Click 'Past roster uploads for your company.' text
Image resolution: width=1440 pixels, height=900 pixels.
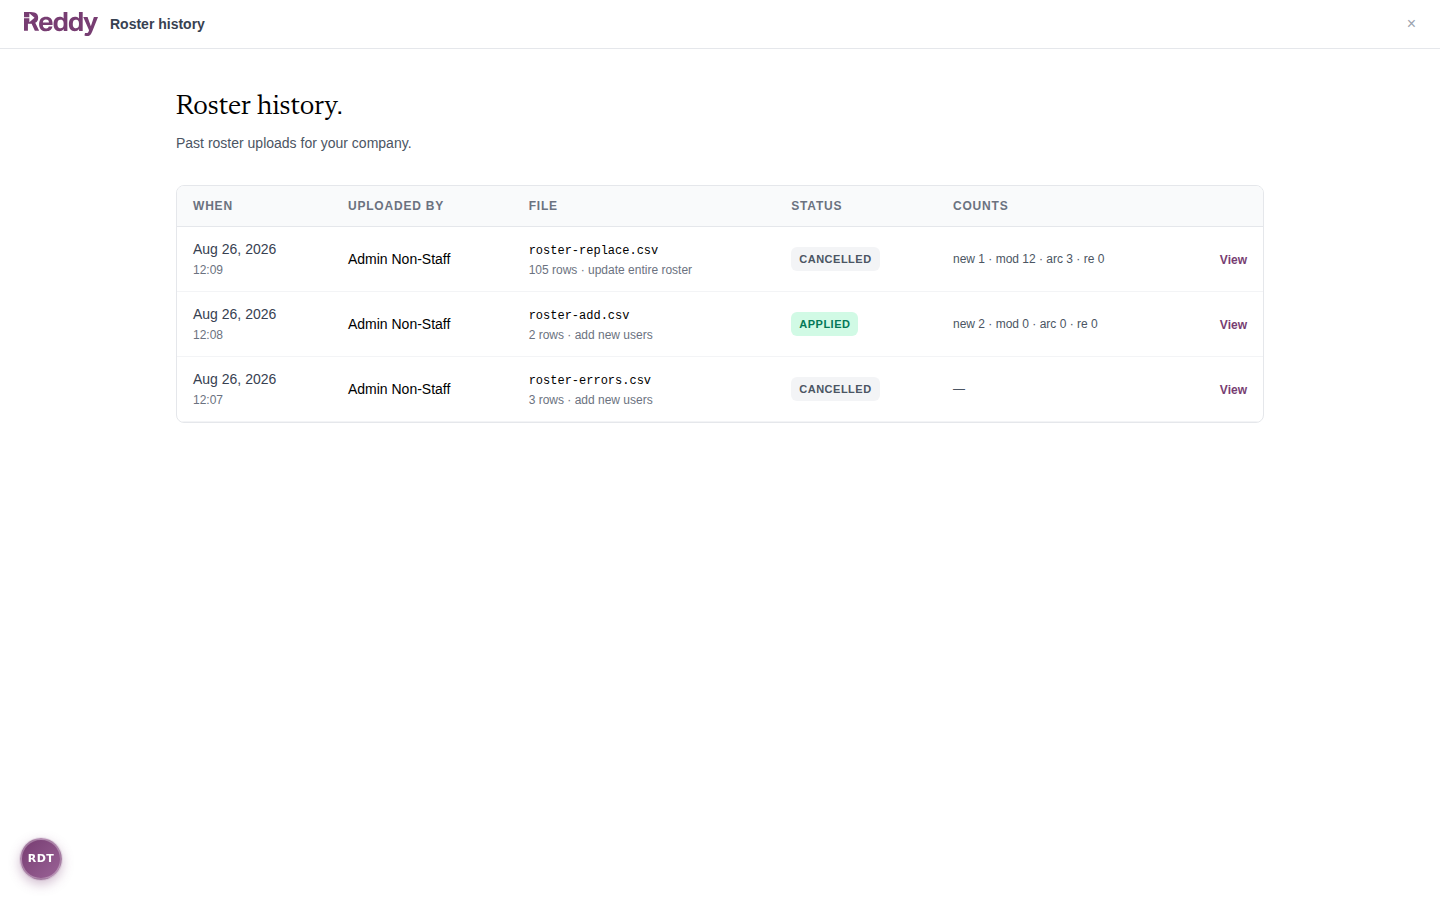tap(293, 143)
